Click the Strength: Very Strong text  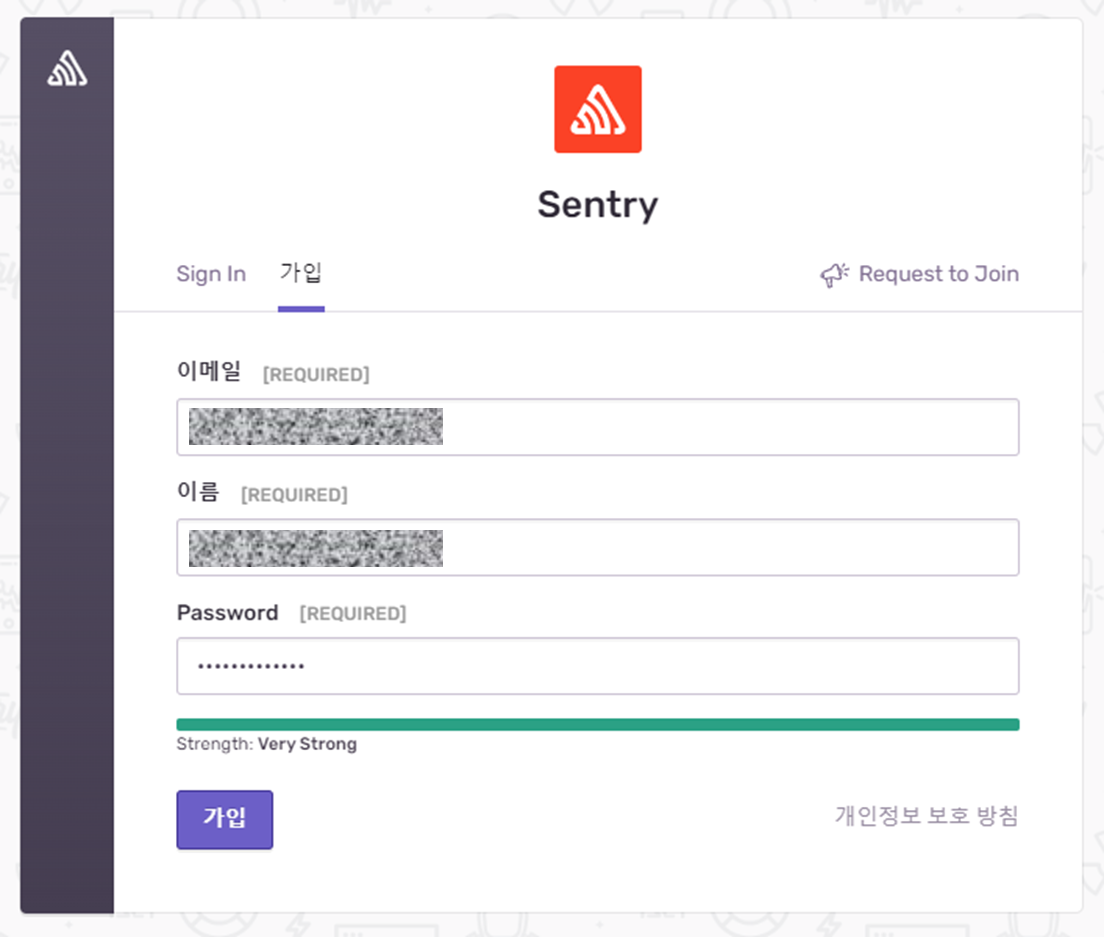[267, 744]
